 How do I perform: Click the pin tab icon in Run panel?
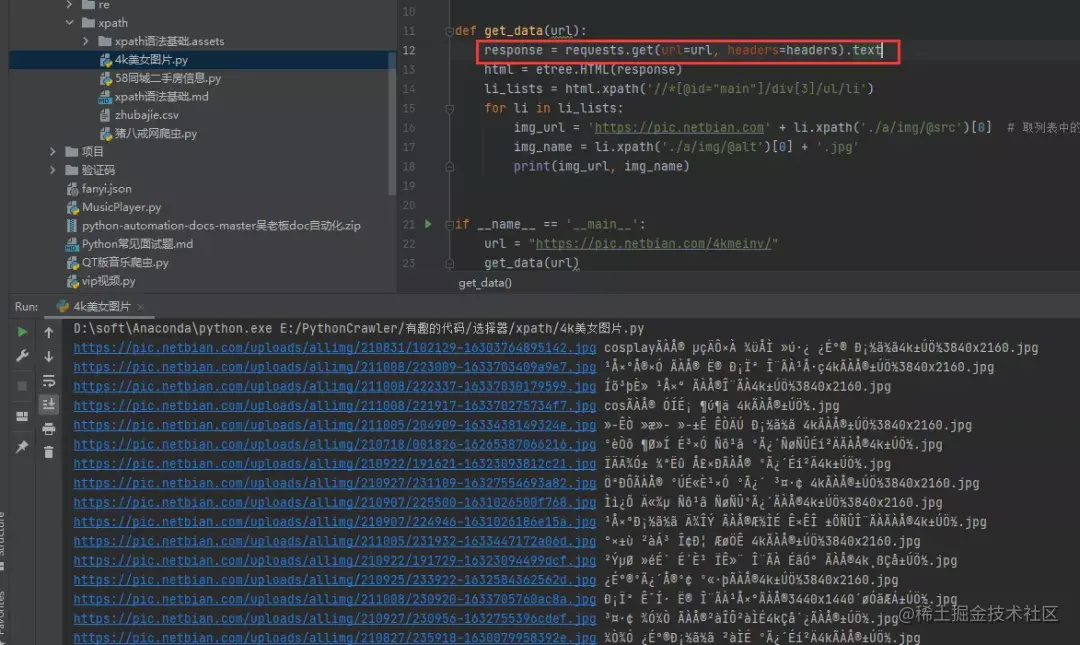tap(22, 447)
